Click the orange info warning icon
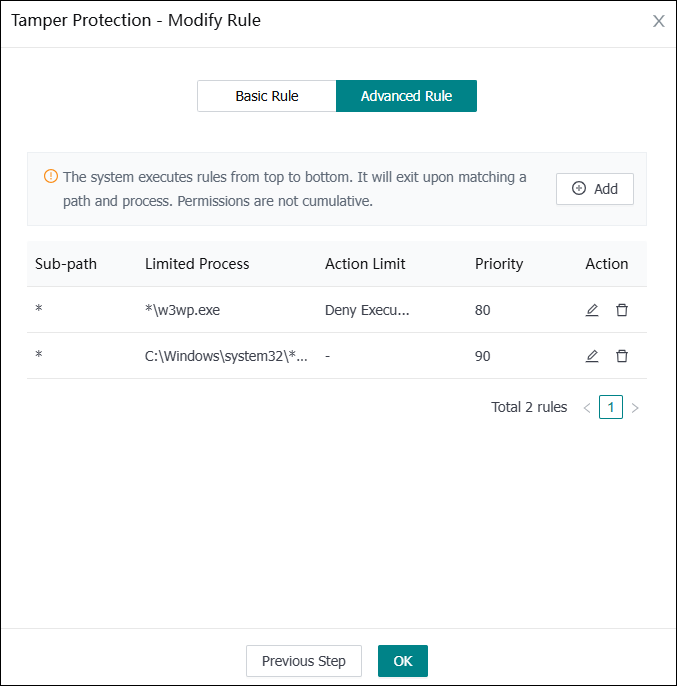Image resolution: width=677 pixels, height=686 pixels. pyautogui.click(x=51, y=177)
